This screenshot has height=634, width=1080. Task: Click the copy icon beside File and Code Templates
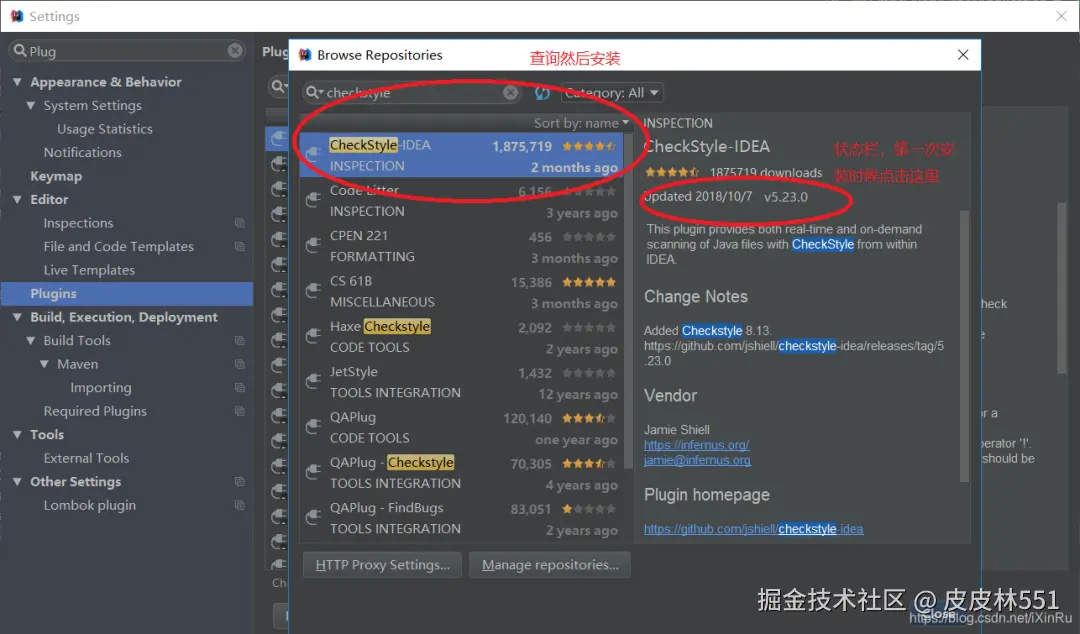coord(239,246)
